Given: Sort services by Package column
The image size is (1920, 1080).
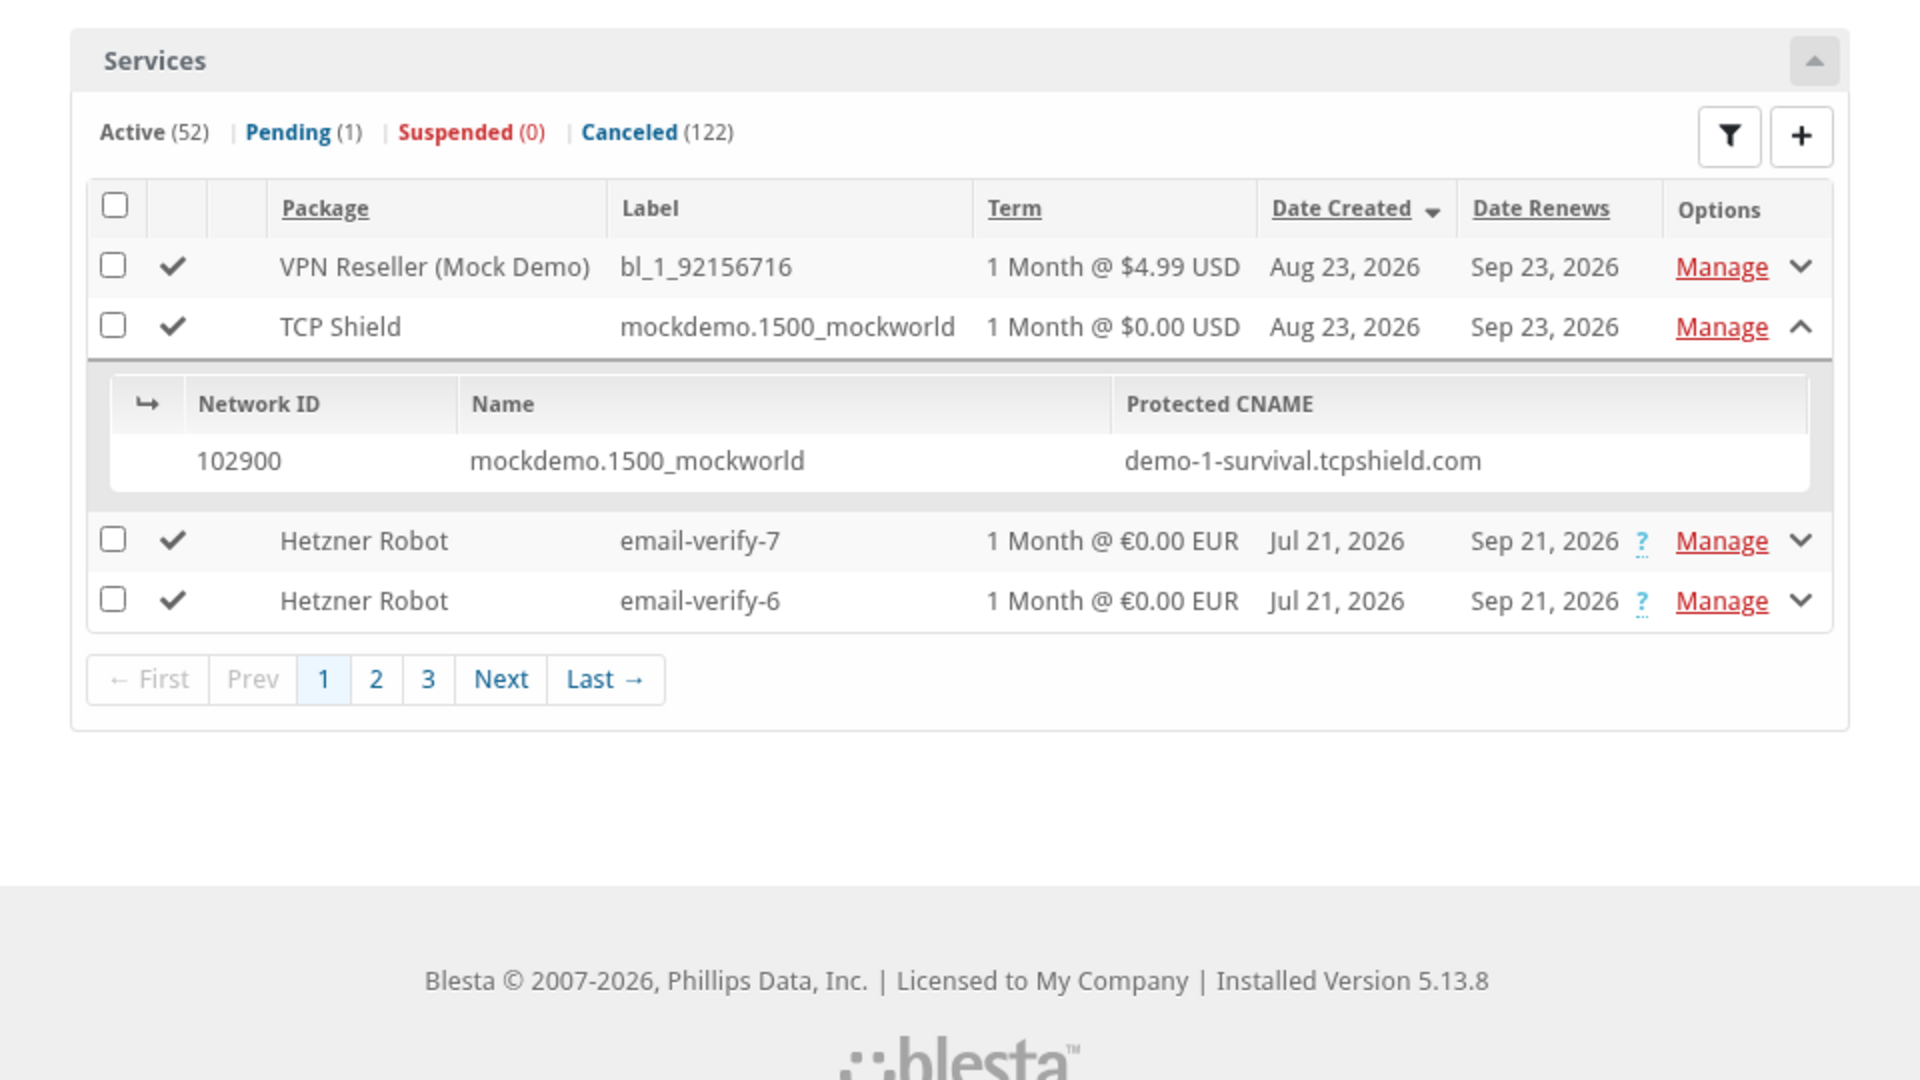Looking at the screenshot, I should point(325,208).
